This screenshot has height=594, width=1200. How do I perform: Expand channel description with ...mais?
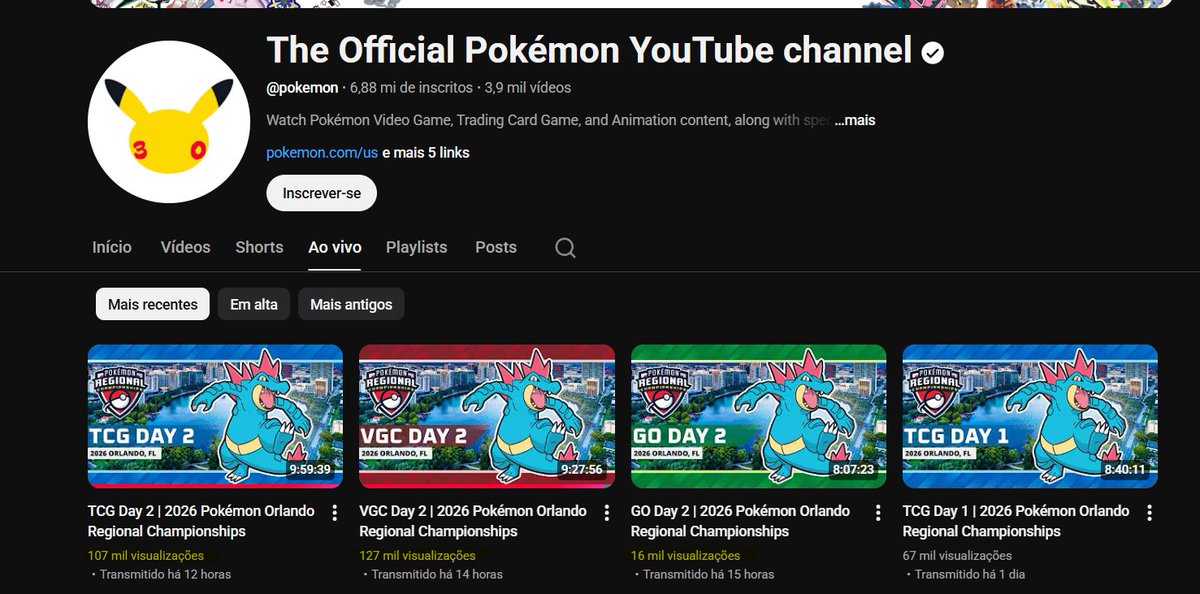855,120
